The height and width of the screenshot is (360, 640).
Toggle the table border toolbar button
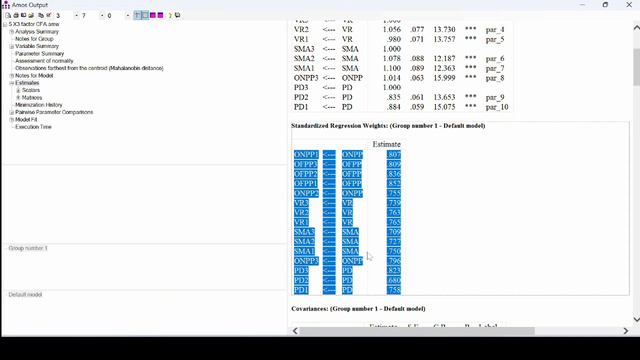coord(145,16)
